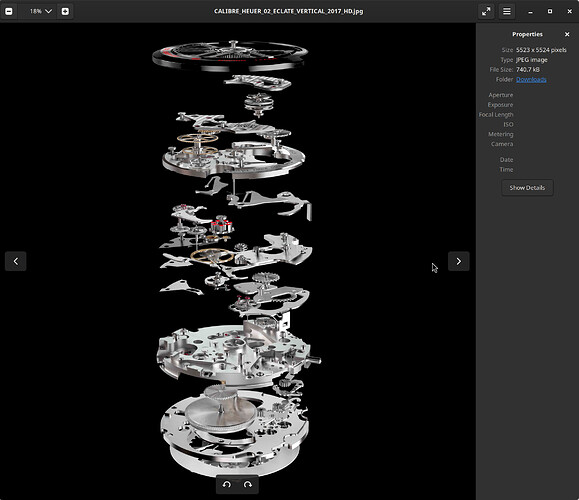Zoom out with the minus button
The image size is (579, 500).
tap(9, 11)
